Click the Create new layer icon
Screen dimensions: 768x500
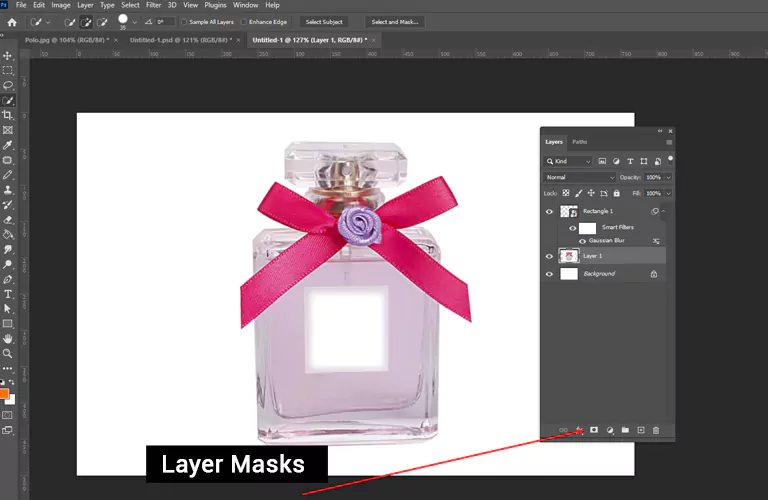click(x=641, y=430)
